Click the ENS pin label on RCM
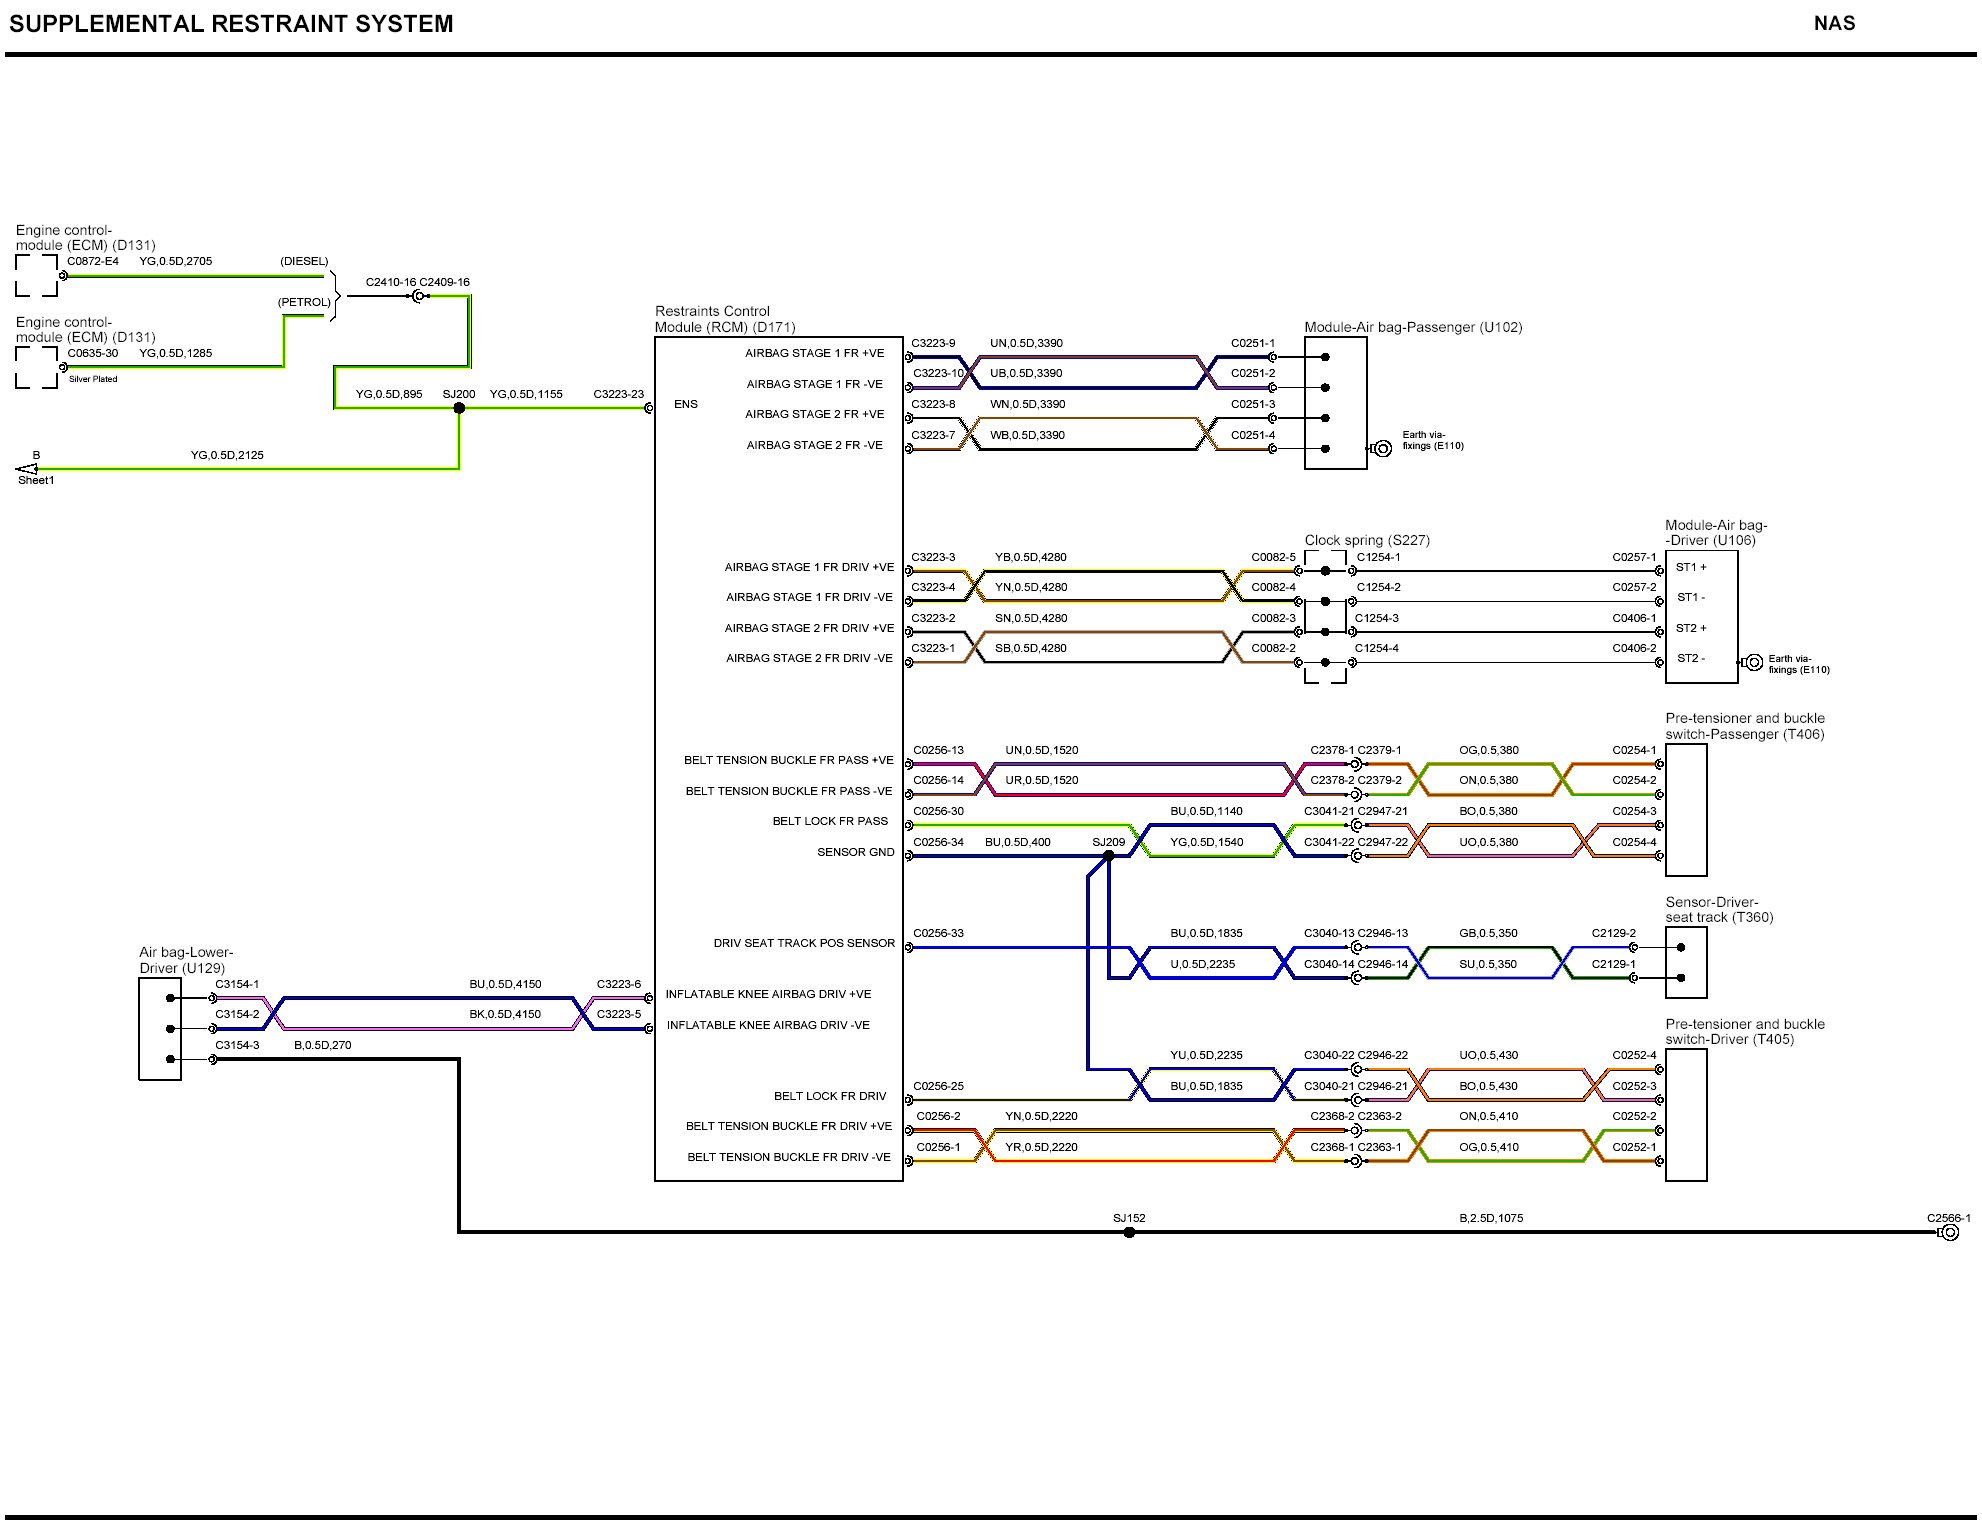 [x=685, y=404]
